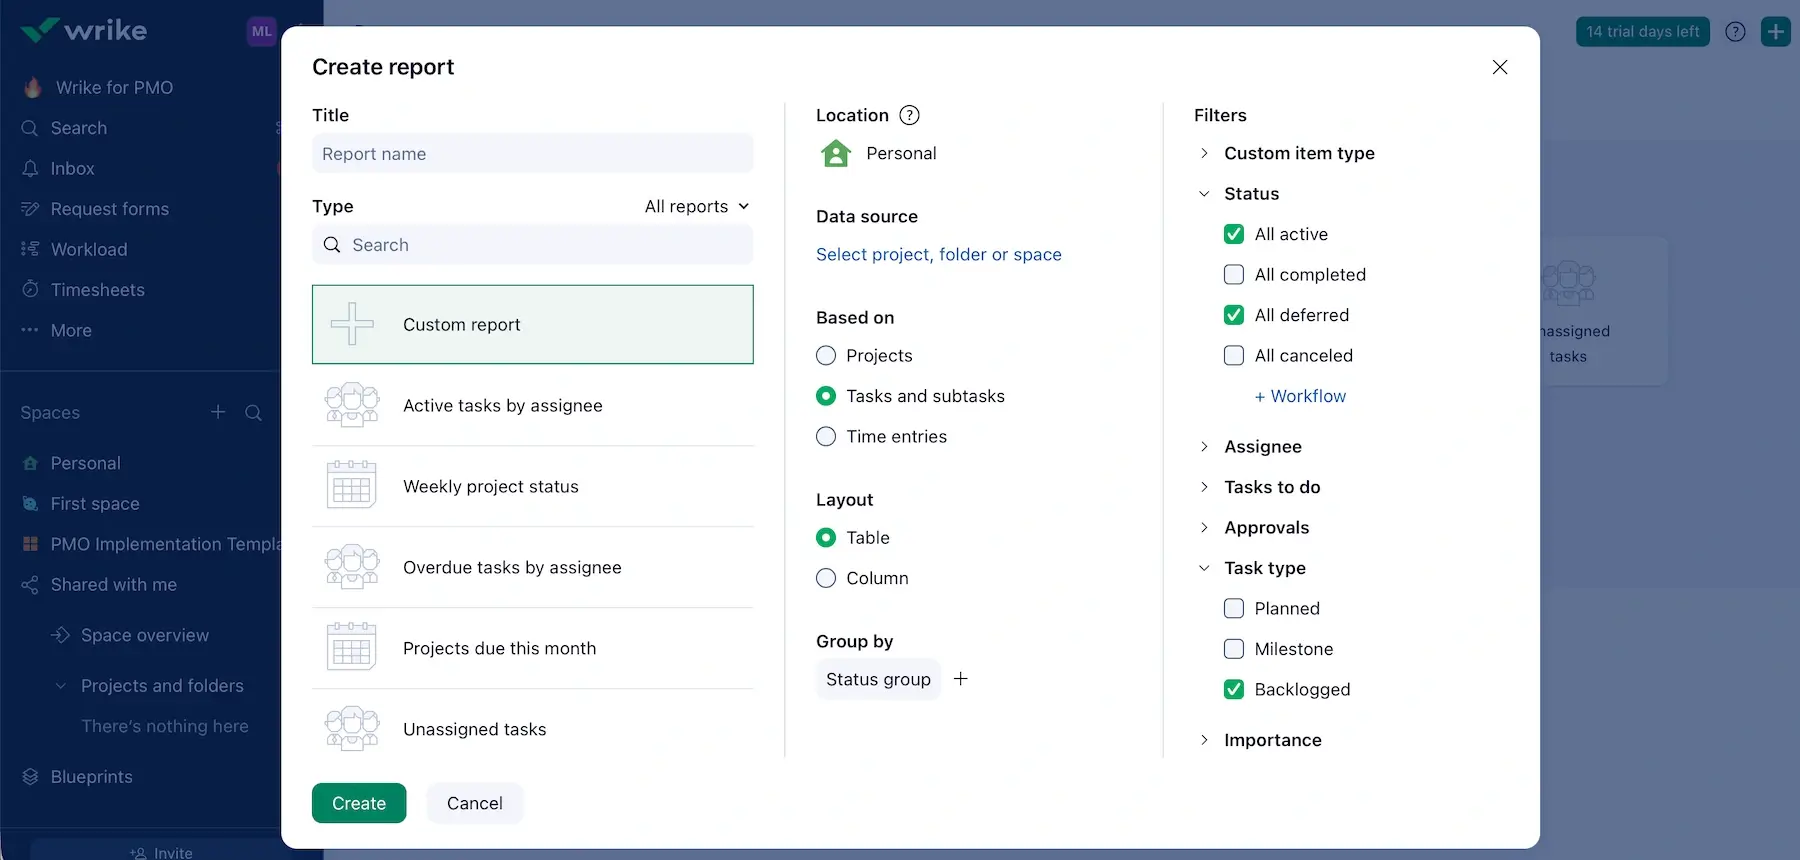This screenshot has height=860, width=1800.
Task: Click the report type Search field
Action: point(533,245)
